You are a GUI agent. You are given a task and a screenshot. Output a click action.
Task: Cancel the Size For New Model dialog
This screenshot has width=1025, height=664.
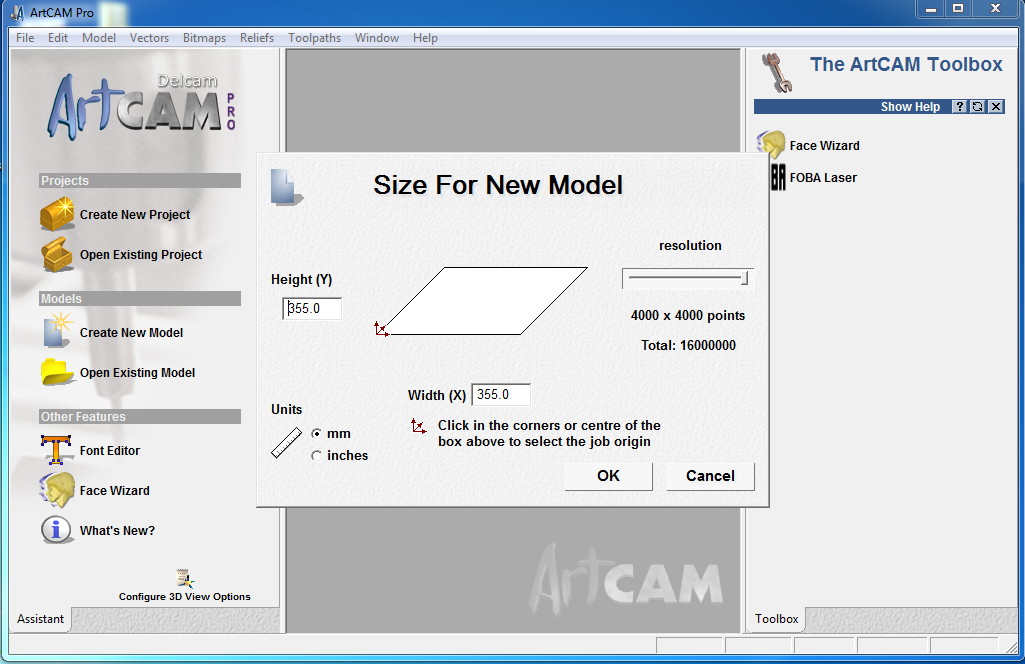click(710, 476)
